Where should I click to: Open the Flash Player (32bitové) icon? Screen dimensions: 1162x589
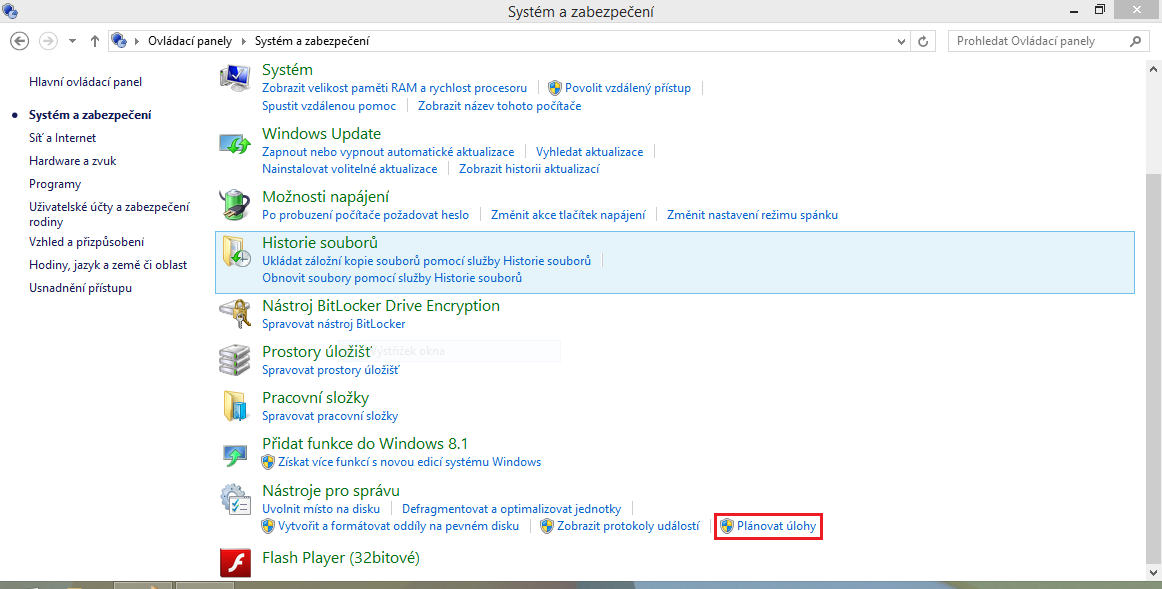(234, 562)
